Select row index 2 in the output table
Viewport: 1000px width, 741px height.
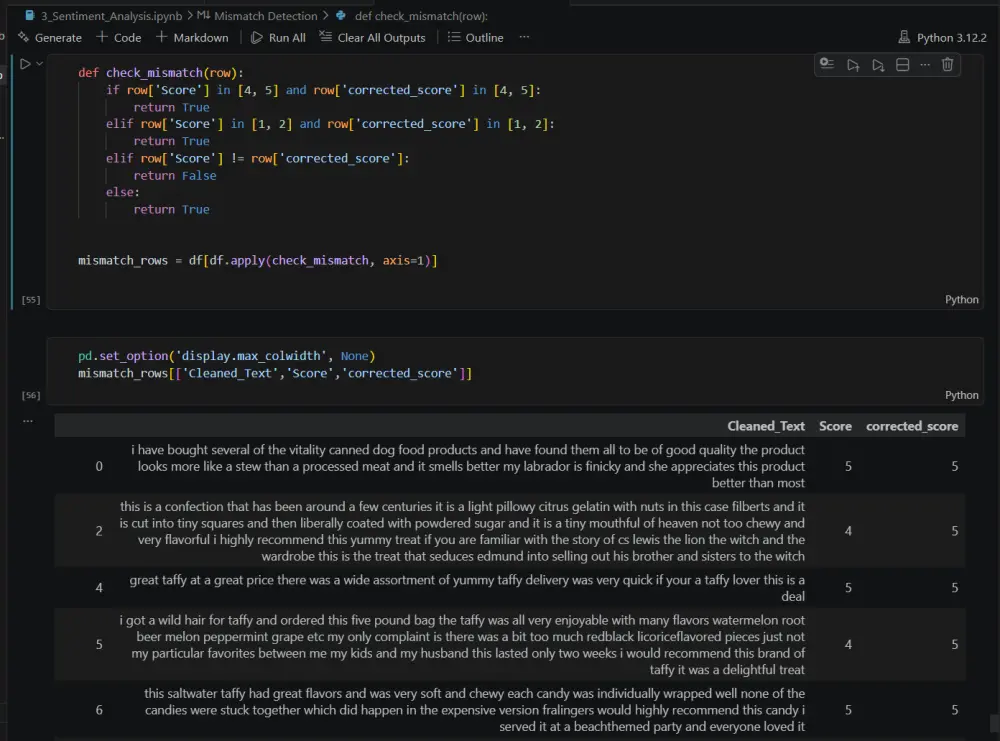click(99, 531)
